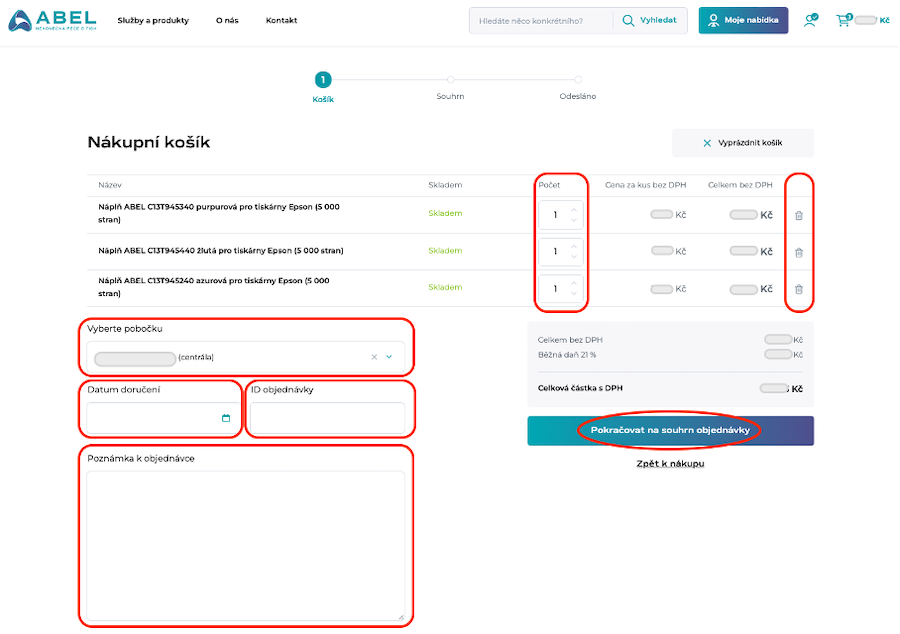Increase quantity of the azurová cartridge
Image resolution: width=900 pixels, height=634 pixels.
tap(574, 283)
